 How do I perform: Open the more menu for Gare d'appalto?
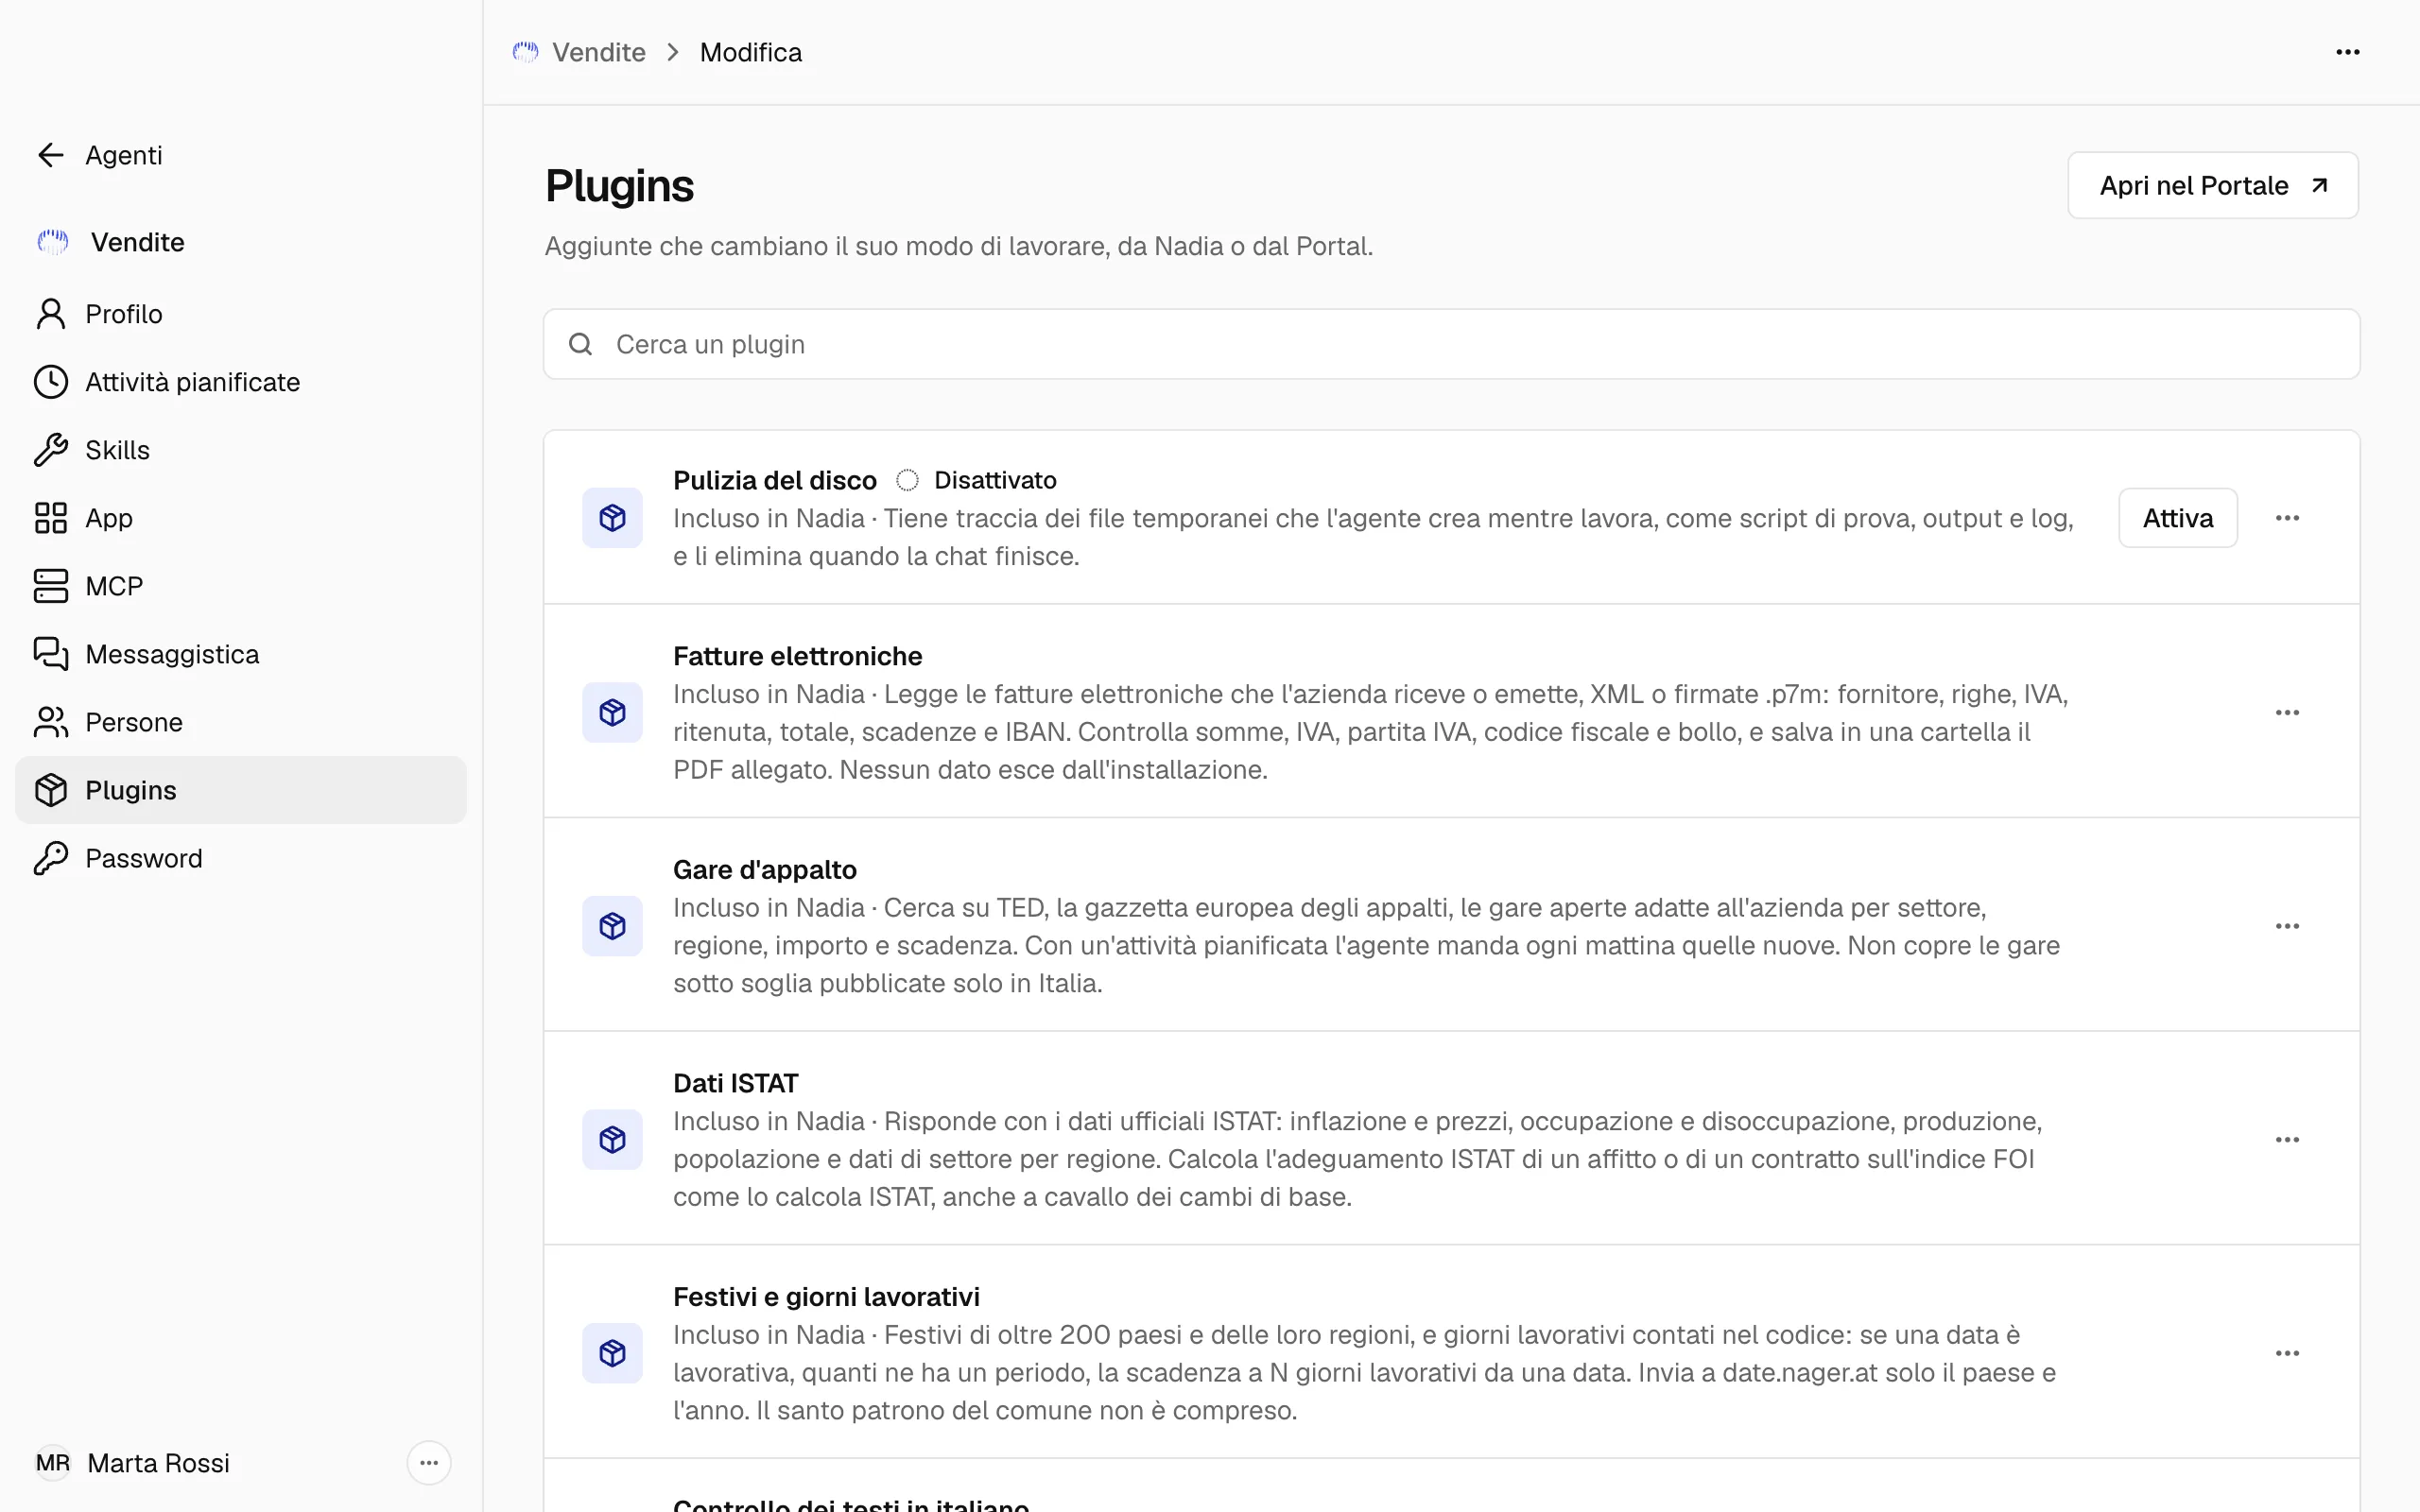tap(2287, 926)
